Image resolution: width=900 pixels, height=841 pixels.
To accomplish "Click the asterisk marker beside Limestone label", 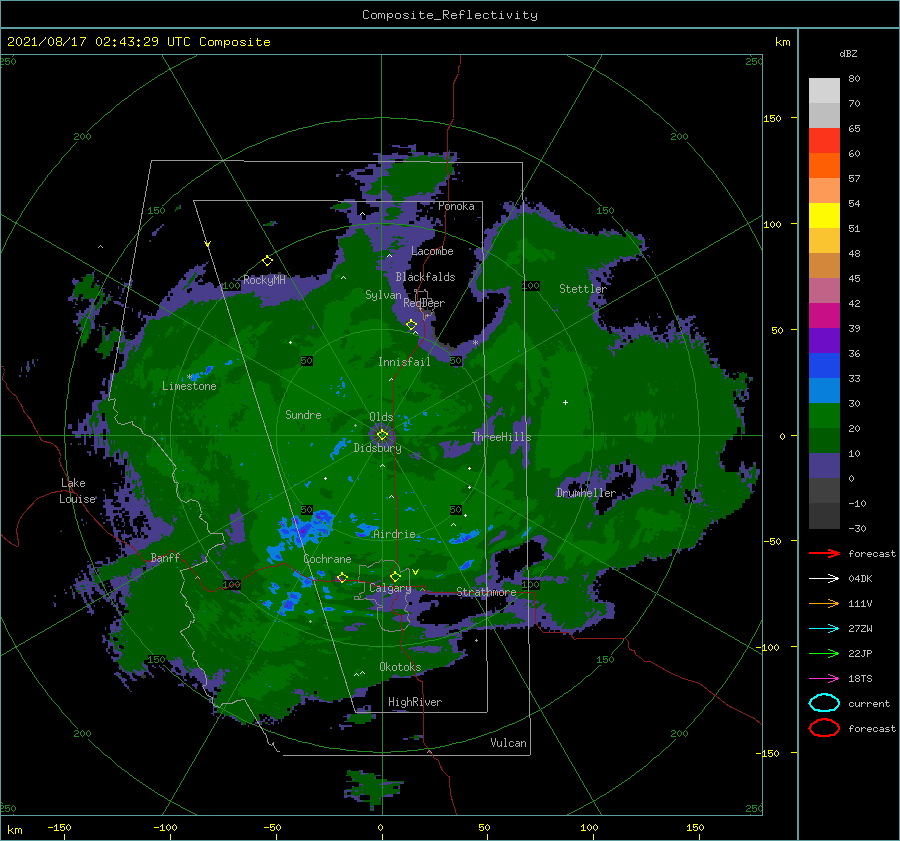I will pos(189,377).
